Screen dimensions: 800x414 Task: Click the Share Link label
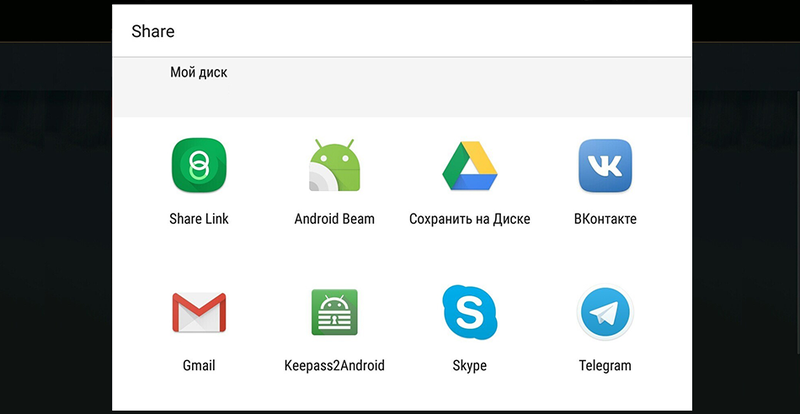tap(199, 219)
